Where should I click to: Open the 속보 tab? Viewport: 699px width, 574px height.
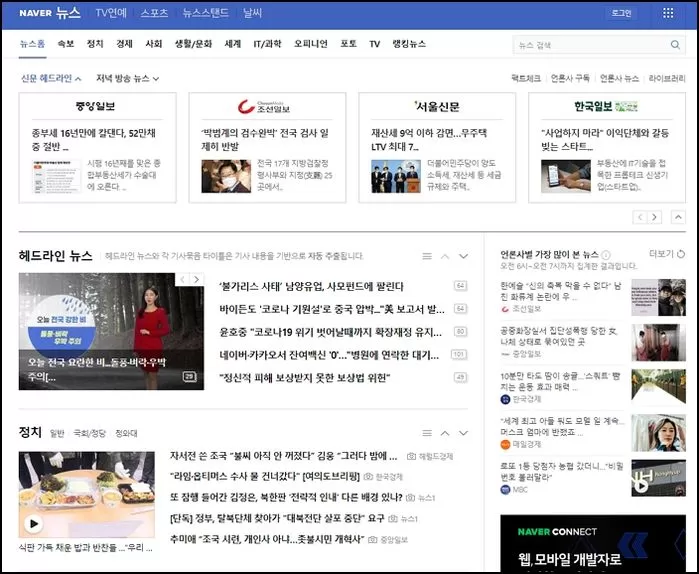tap(66, 44)
